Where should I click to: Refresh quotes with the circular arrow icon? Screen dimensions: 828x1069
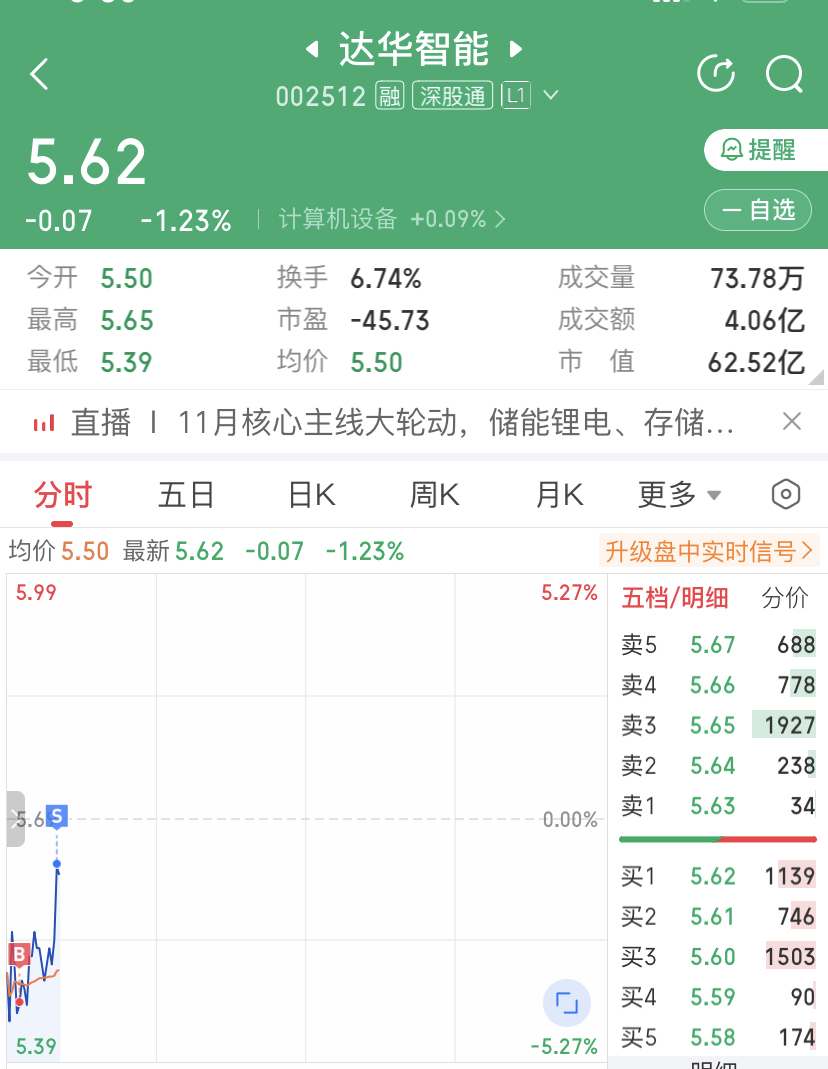click(x=716, y=74)
